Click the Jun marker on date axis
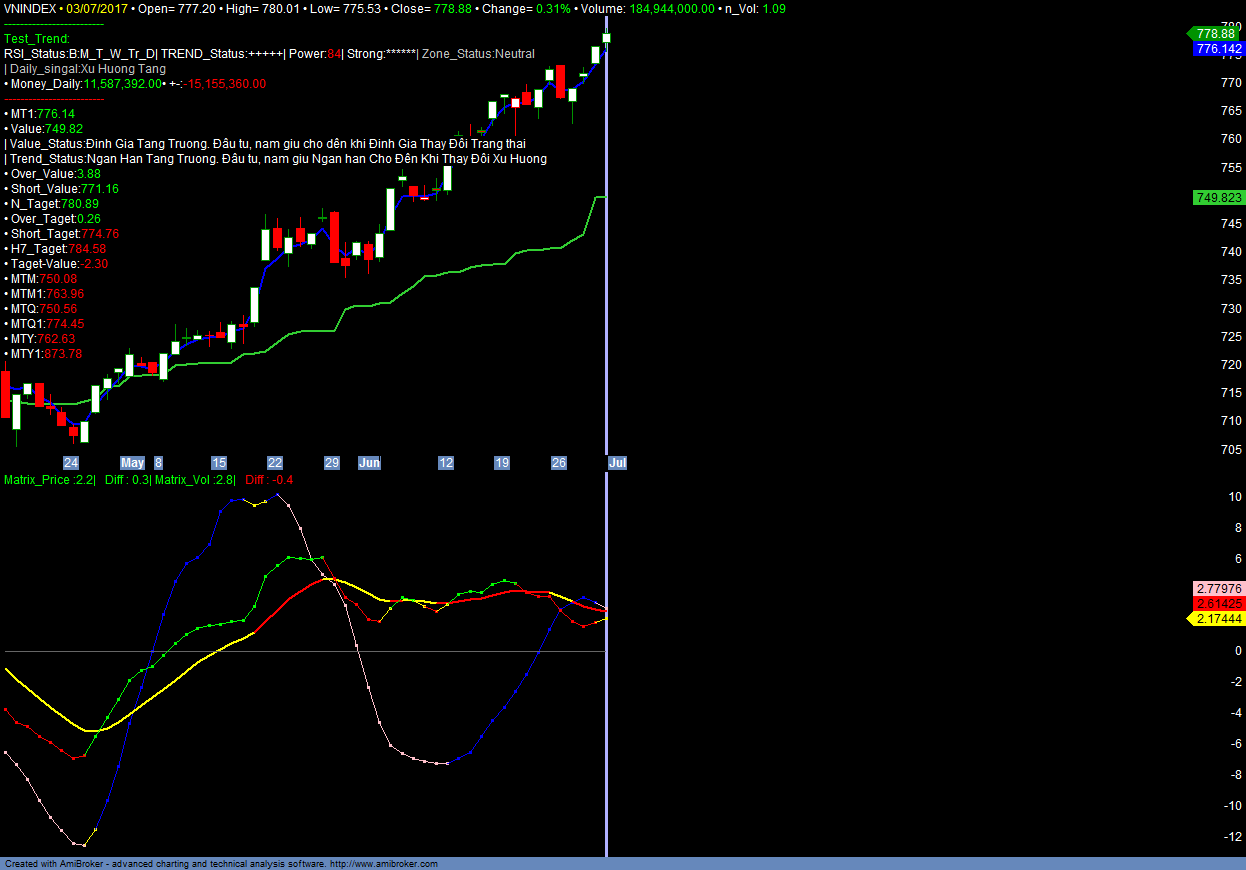The width and height of the screenshot is (1246, 870). pyautogui.click(x=370, y=463)
